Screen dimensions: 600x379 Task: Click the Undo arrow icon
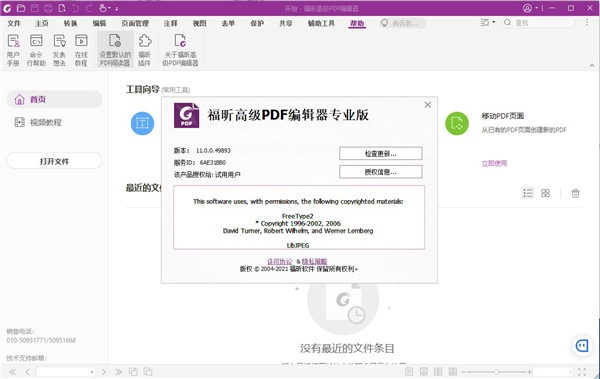pyautogui.click(x=75, y=8)
